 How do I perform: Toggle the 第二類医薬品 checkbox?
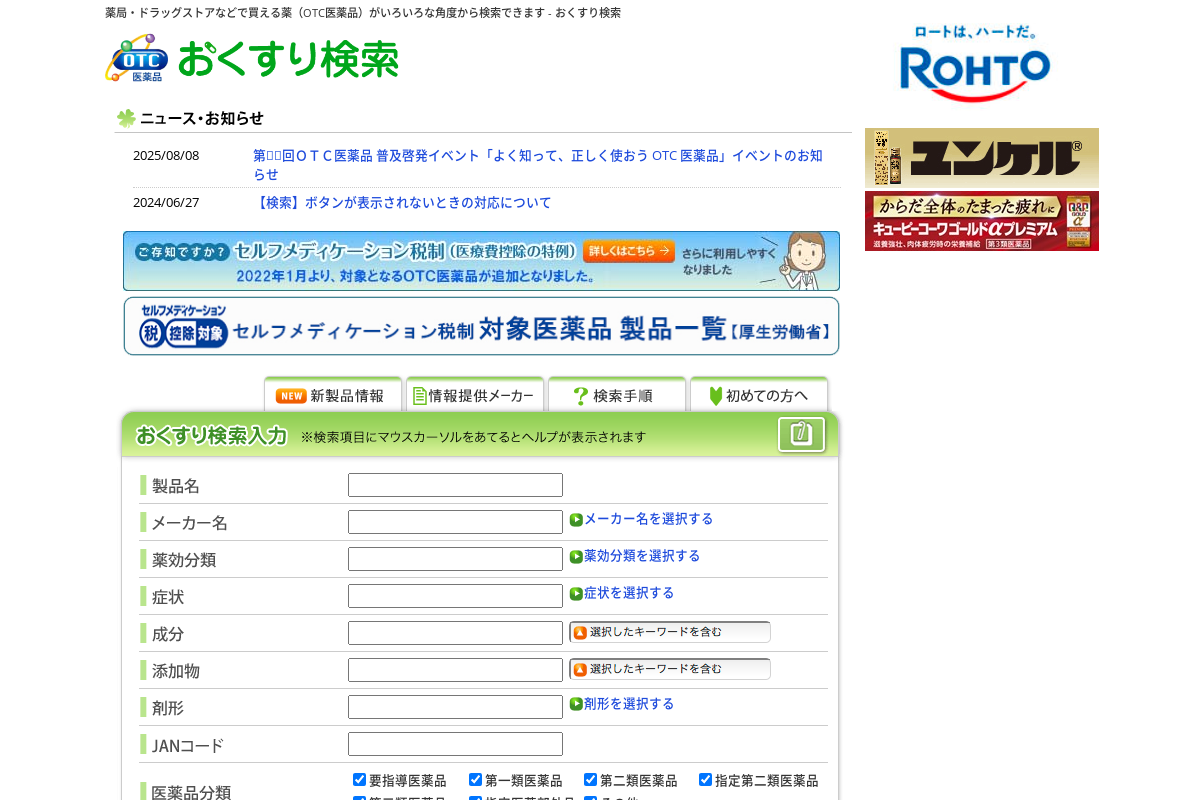click(x=591, y=780)
